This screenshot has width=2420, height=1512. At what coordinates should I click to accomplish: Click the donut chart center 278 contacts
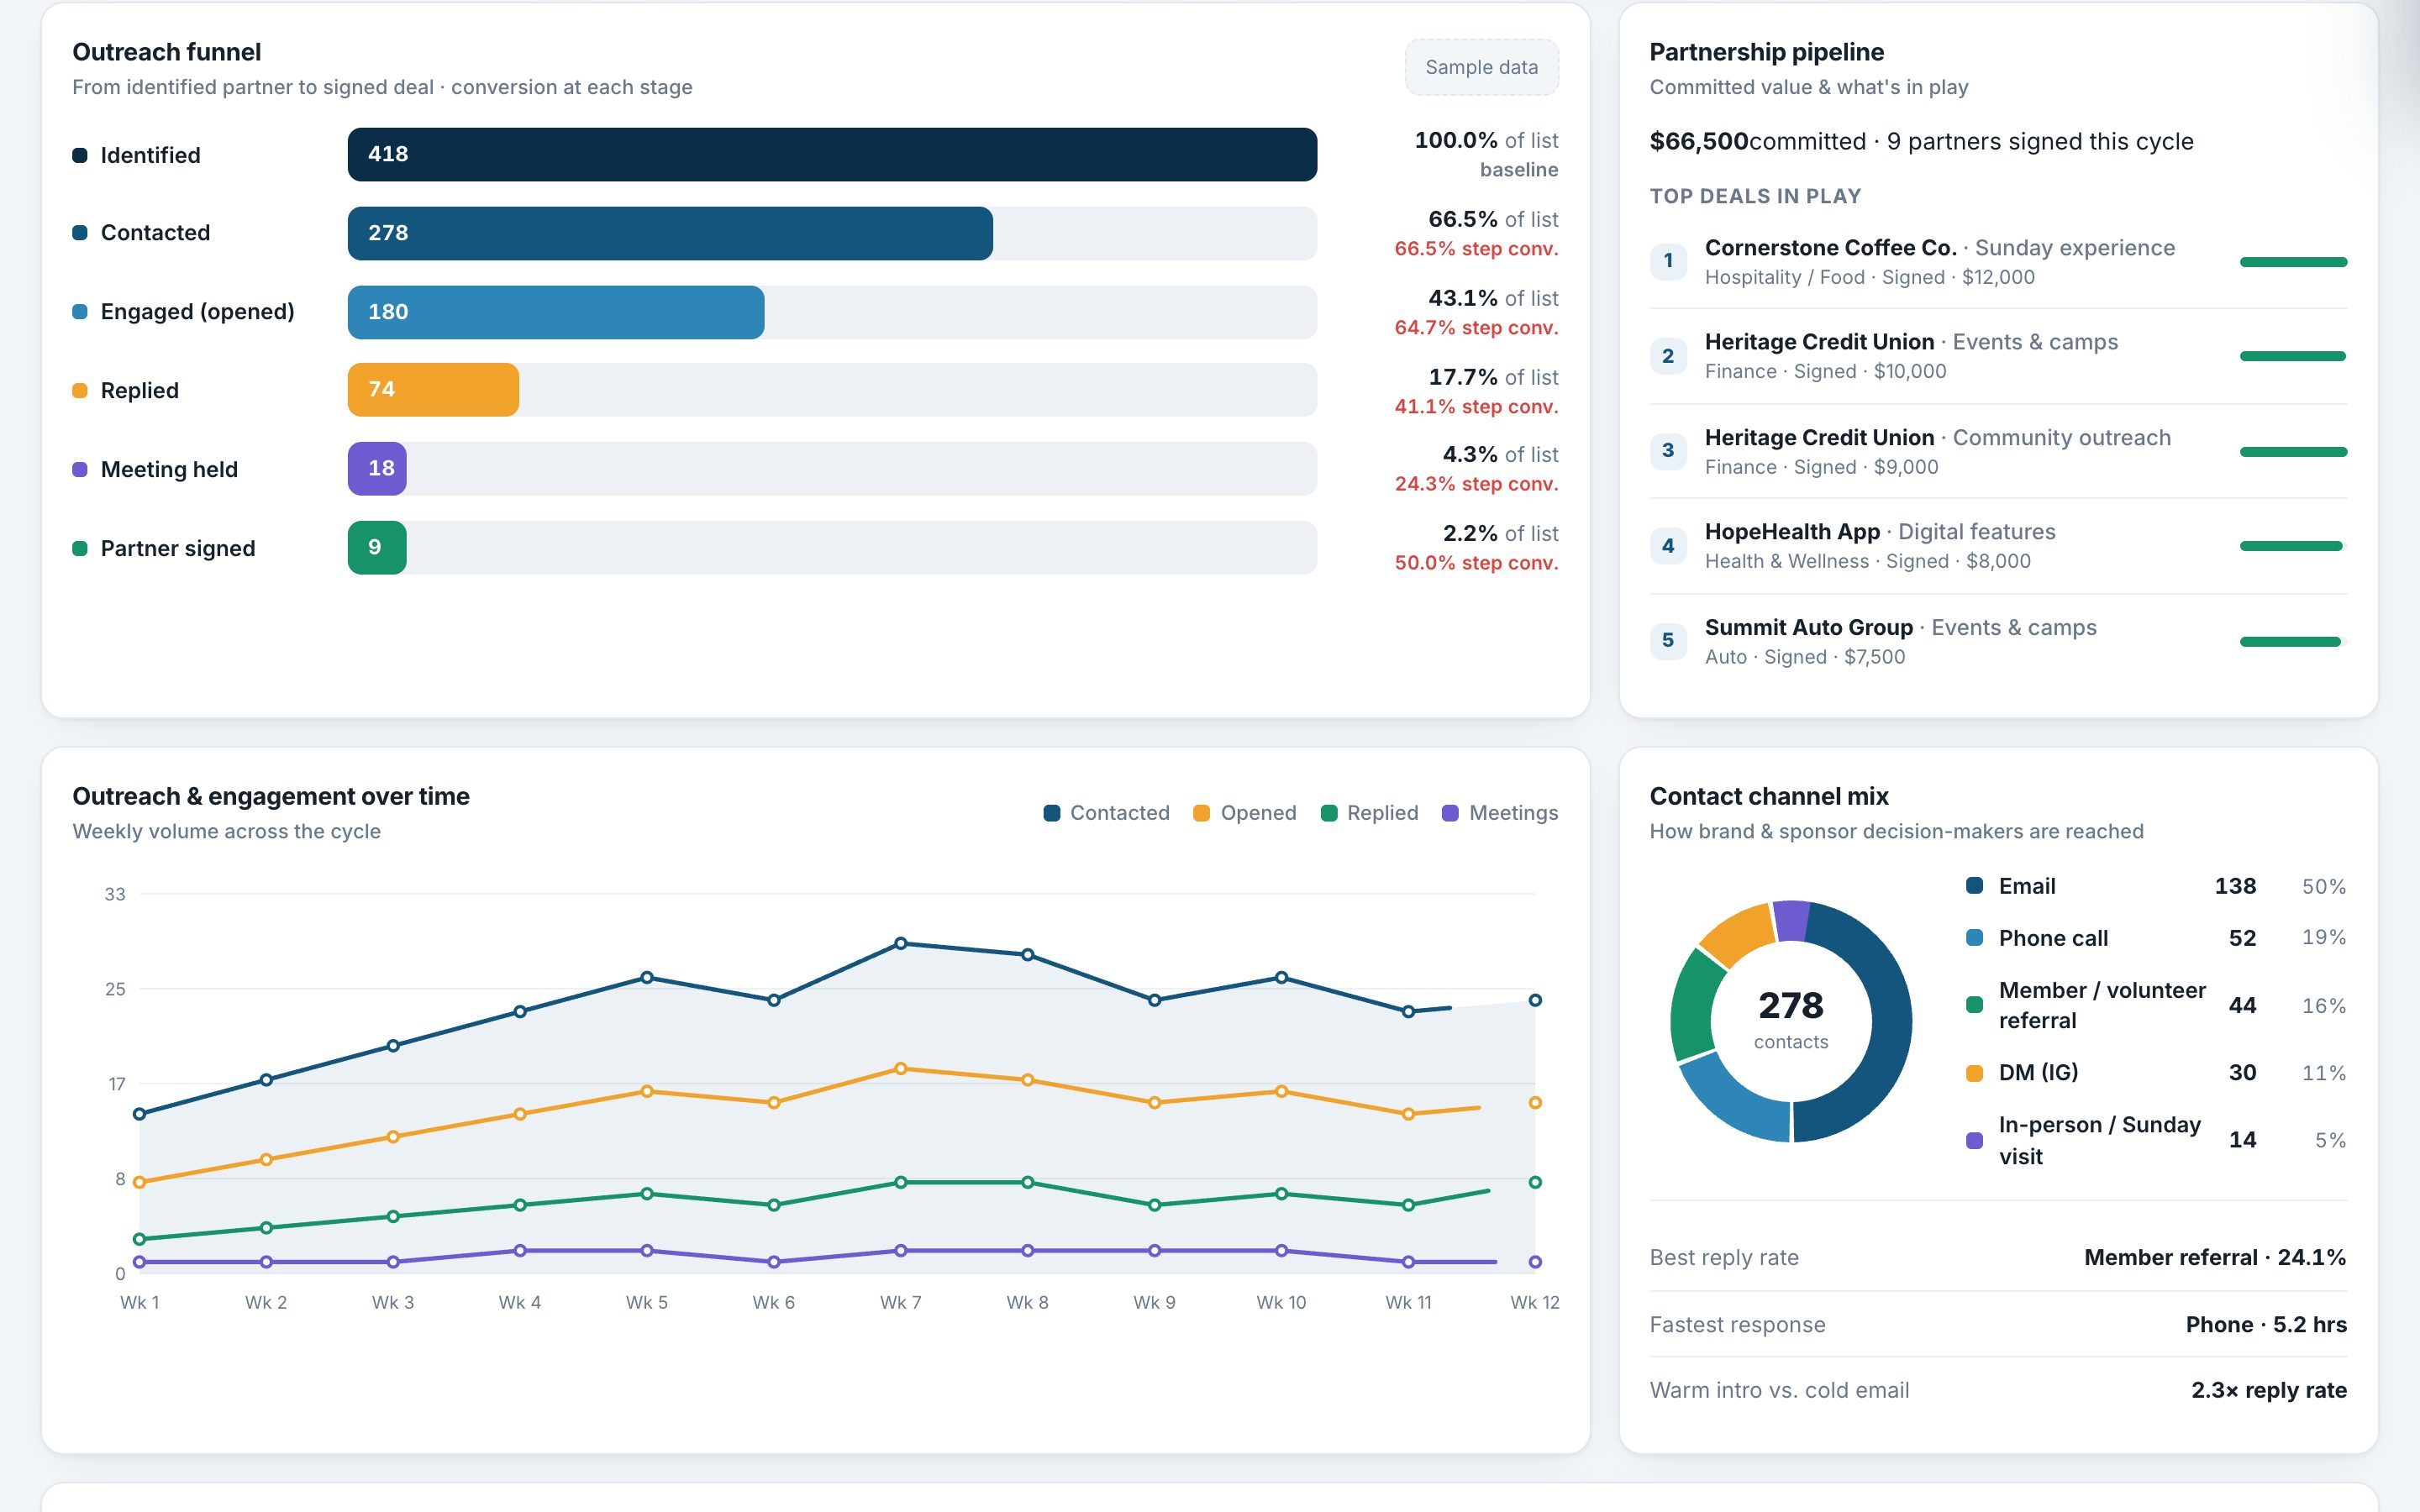click(x=1790, y=1019)
